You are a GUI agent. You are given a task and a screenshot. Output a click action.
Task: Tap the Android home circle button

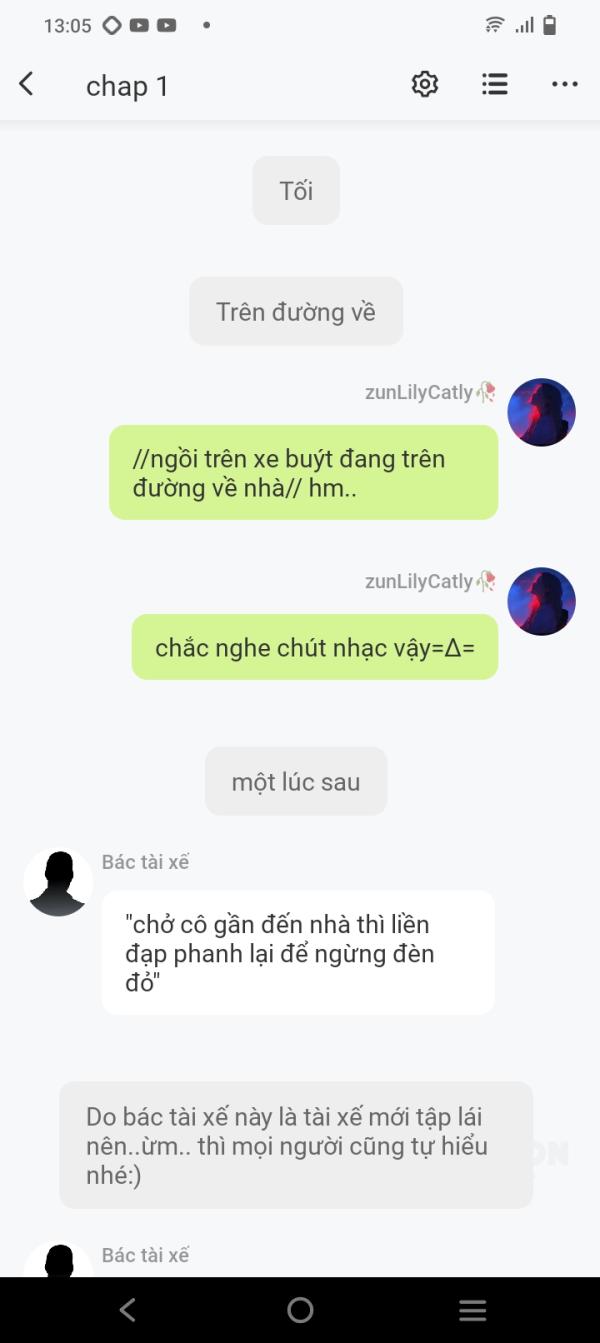point(300,1310)
